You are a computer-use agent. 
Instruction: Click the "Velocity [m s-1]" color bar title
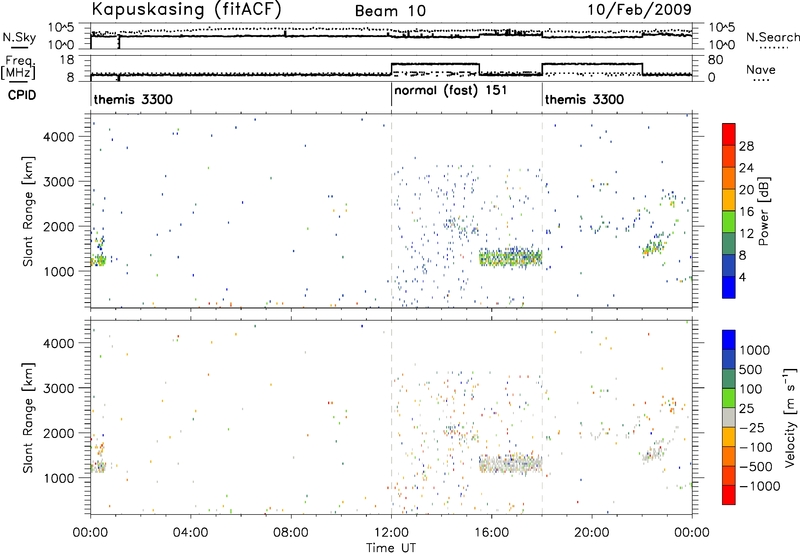point(790,417)
